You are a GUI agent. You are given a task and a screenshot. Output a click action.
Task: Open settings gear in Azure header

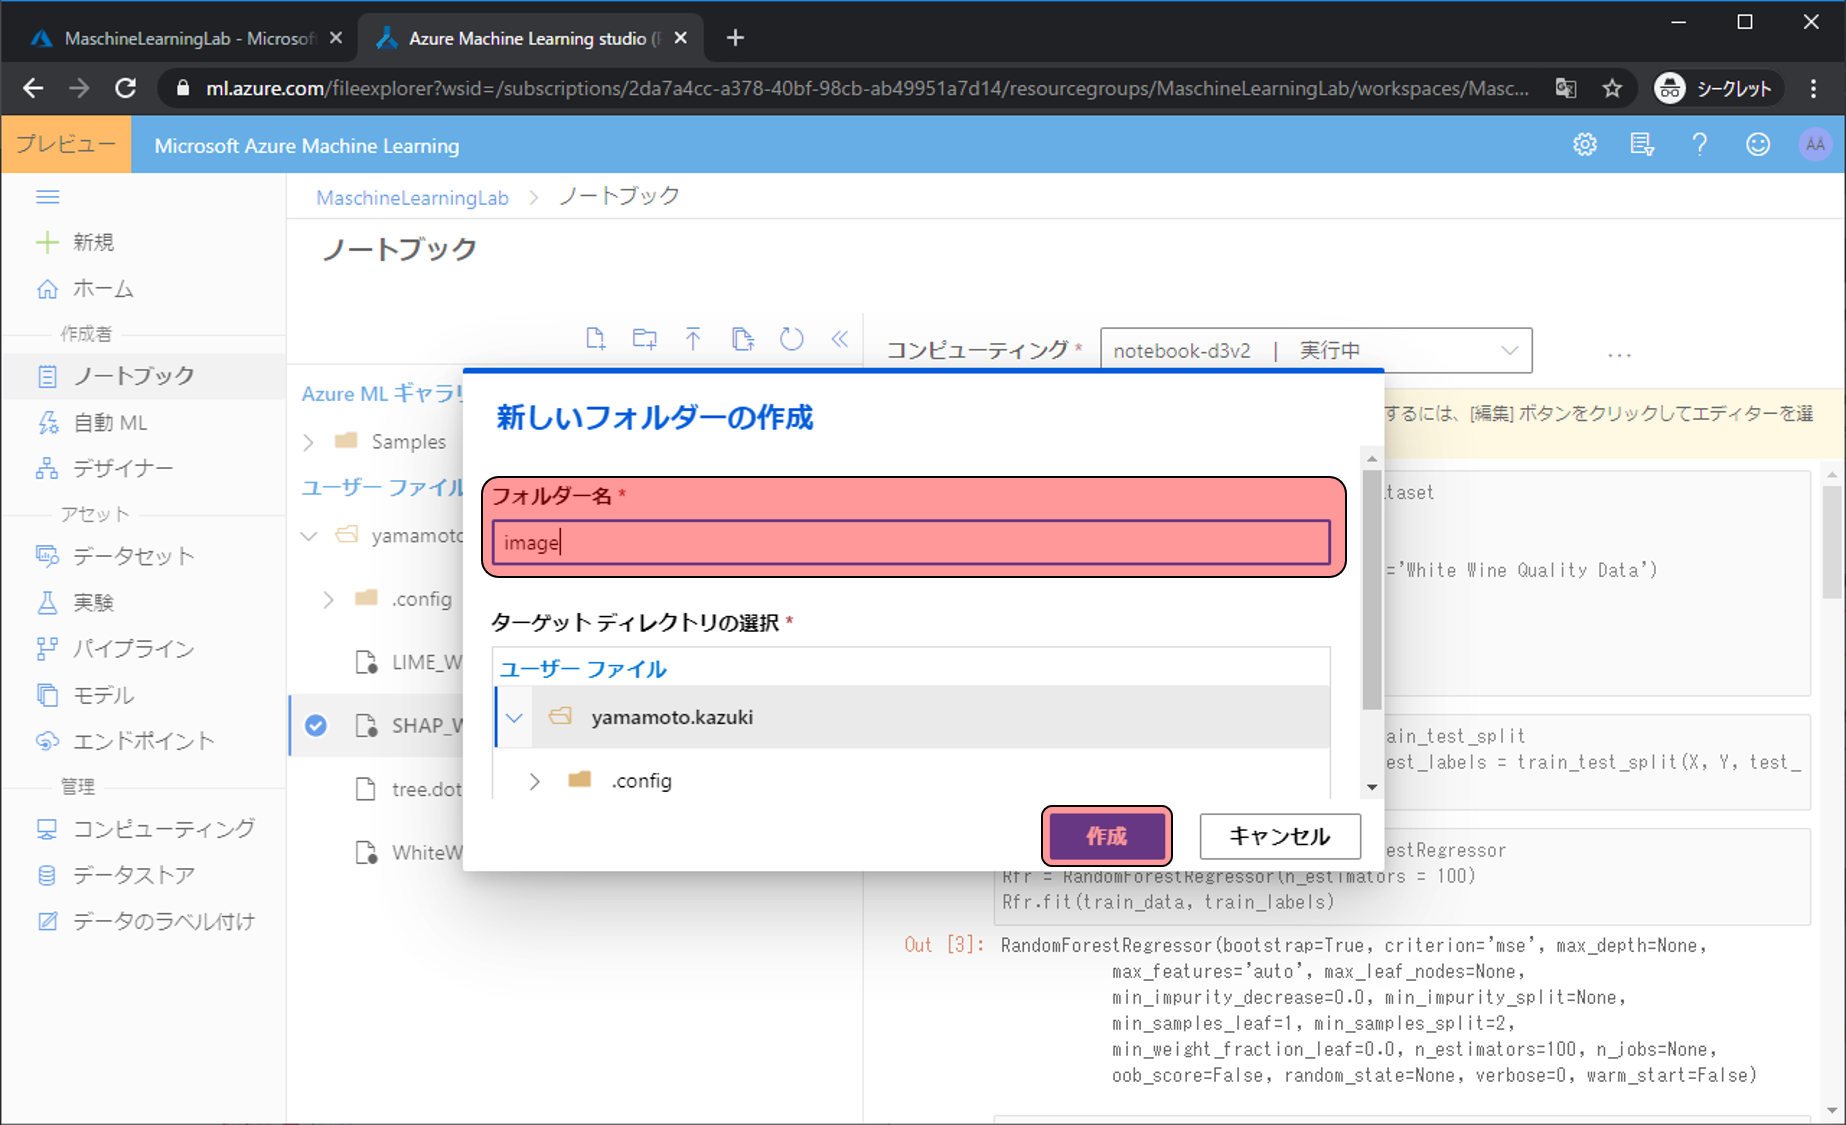click(x=1585, y=145)
